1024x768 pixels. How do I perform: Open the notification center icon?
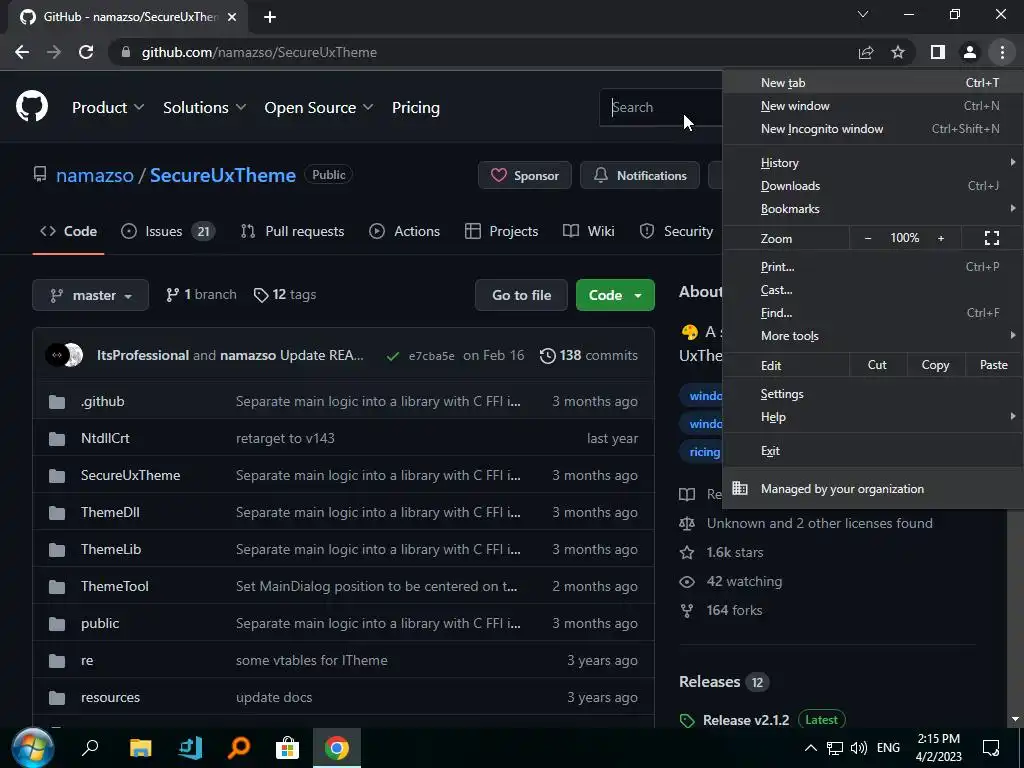click(991, 748)
